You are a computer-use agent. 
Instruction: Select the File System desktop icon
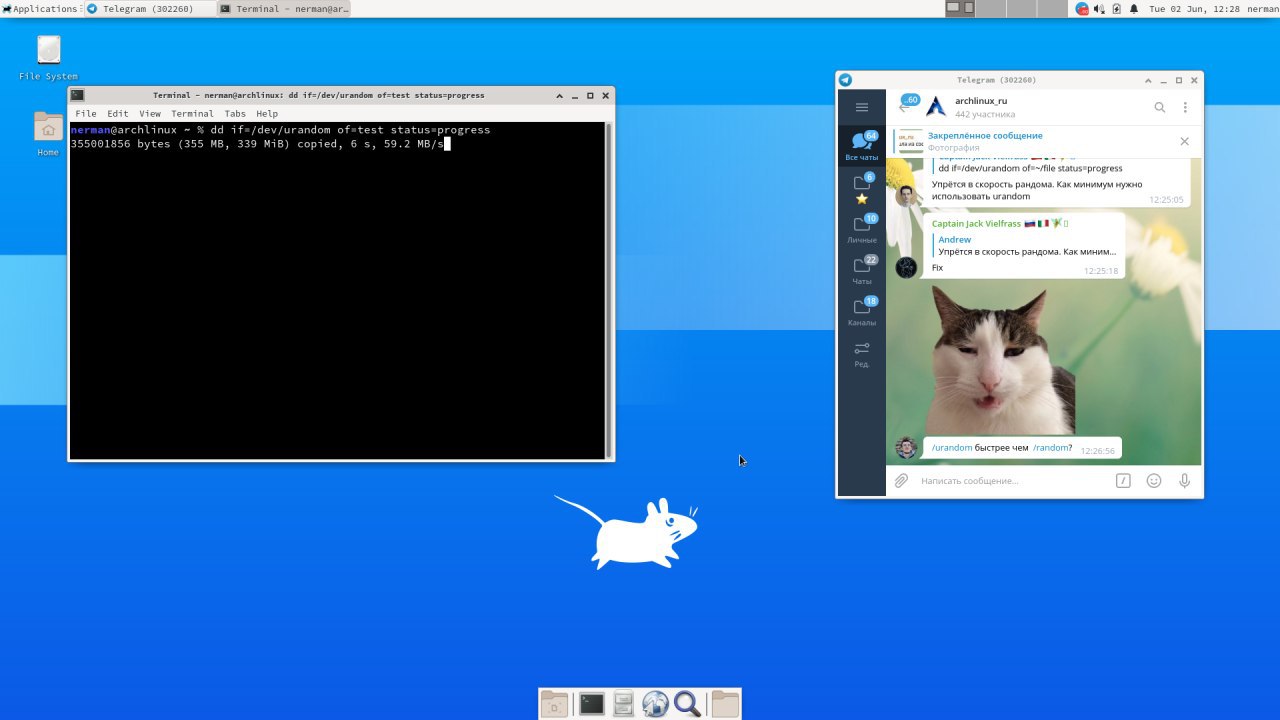click(48, 58)
